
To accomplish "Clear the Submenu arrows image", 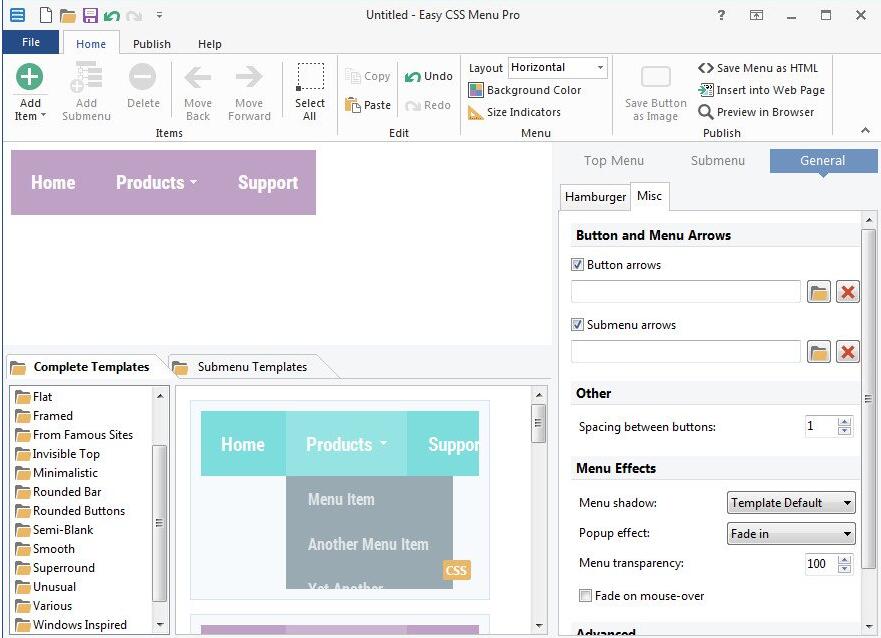I will click(847, 352).
